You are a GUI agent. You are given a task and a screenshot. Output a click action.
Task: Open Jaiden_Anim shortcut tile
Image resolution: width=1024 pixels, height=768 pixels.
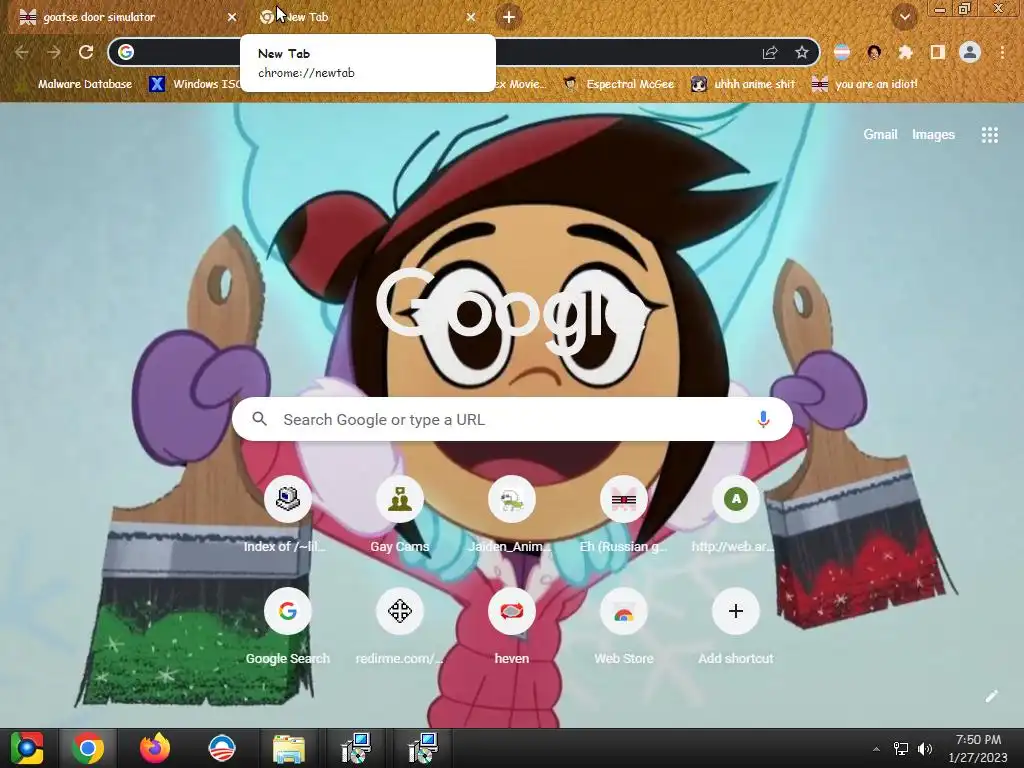(x=511, y=514)
